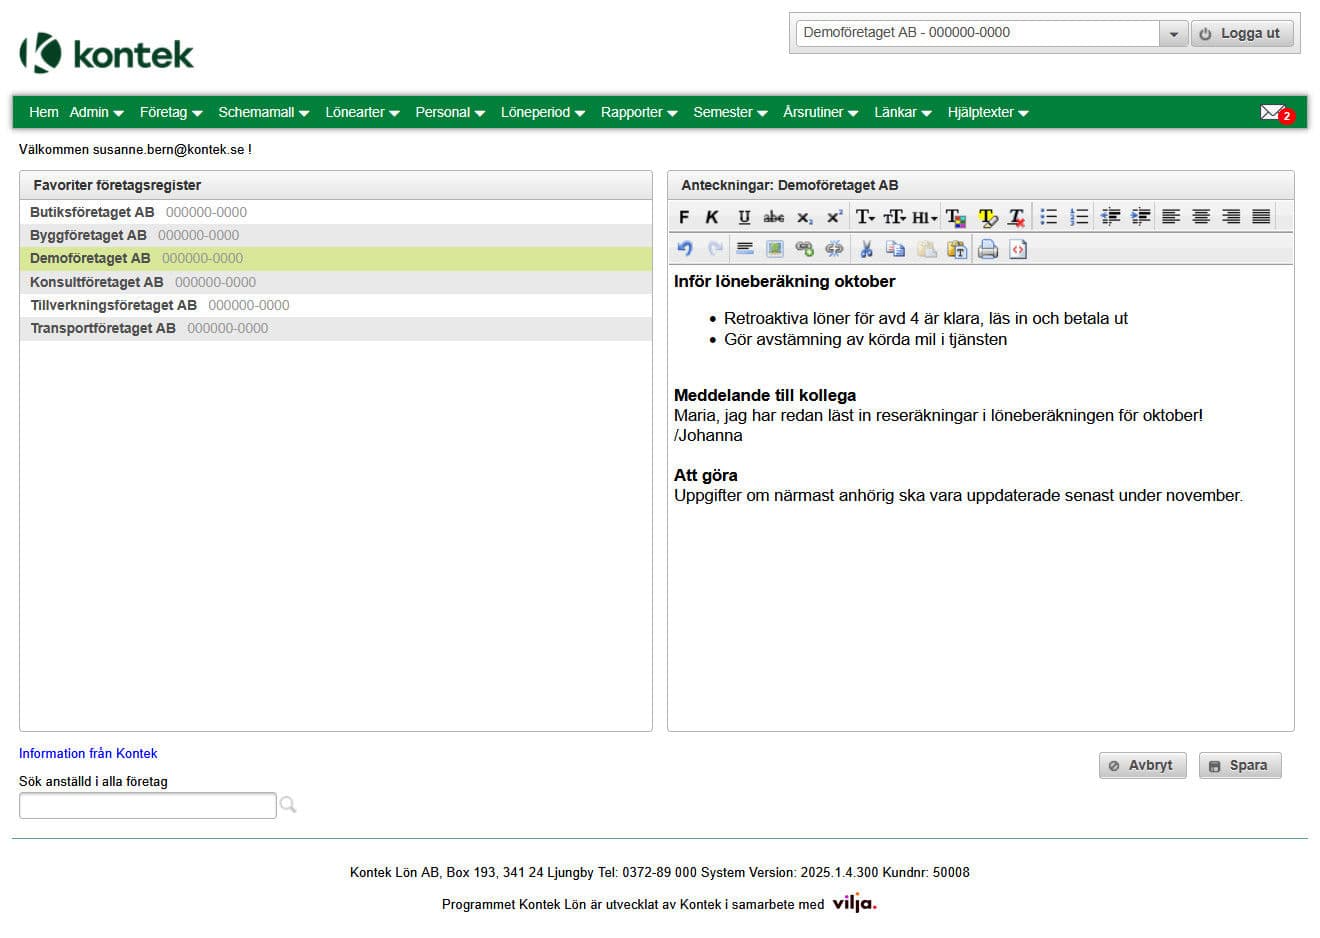The image size is (1320, 938).
Task: Insert a horizontal line in the note
Action: 745,249
